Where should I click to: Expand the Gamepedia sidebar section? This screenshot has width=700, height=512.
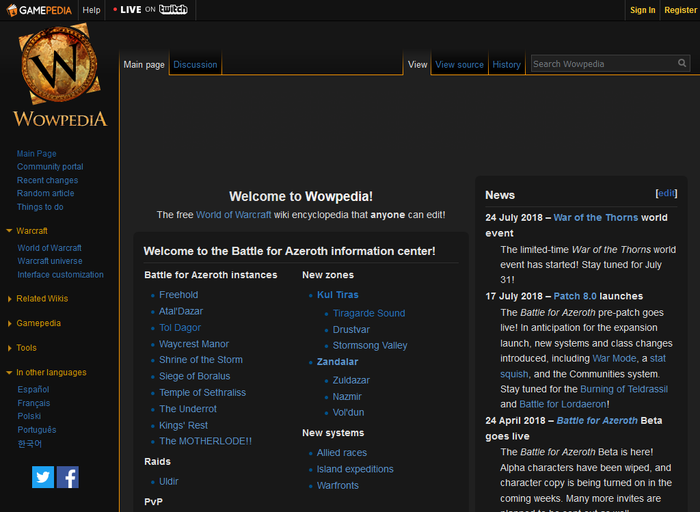click(38, 323)
